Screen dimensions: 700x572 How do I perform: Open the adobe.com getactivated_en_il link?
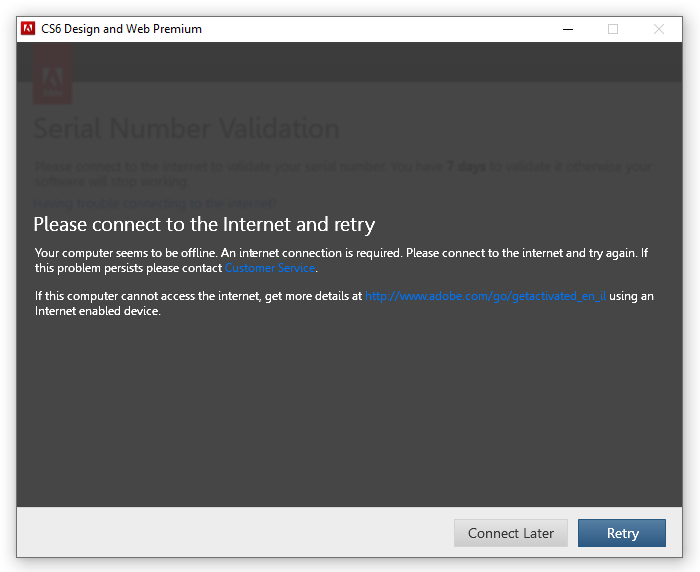pos(486,296)
